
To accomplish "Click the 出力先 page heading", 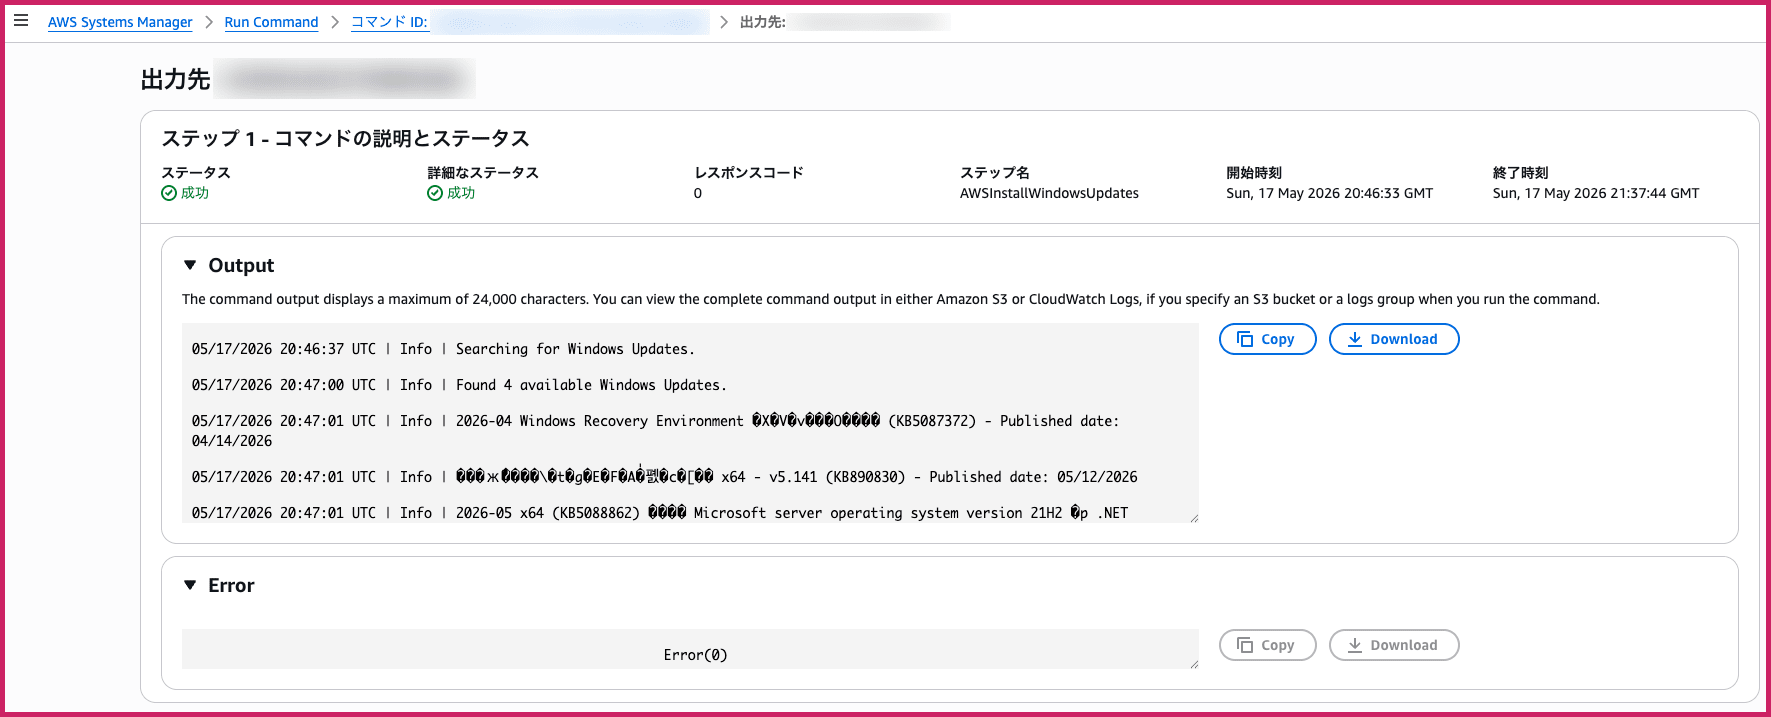I will (x=175, y=79).
